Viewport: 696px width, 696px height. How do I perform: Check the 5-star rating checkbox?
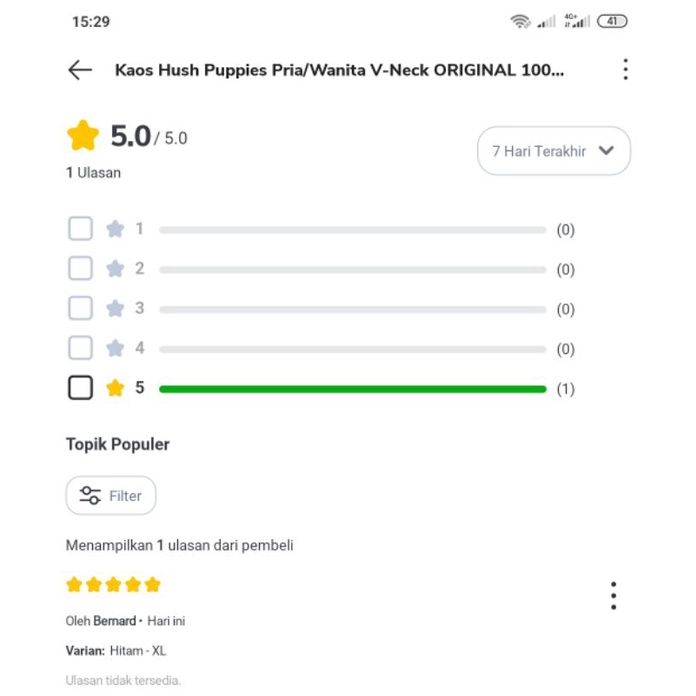80,388
